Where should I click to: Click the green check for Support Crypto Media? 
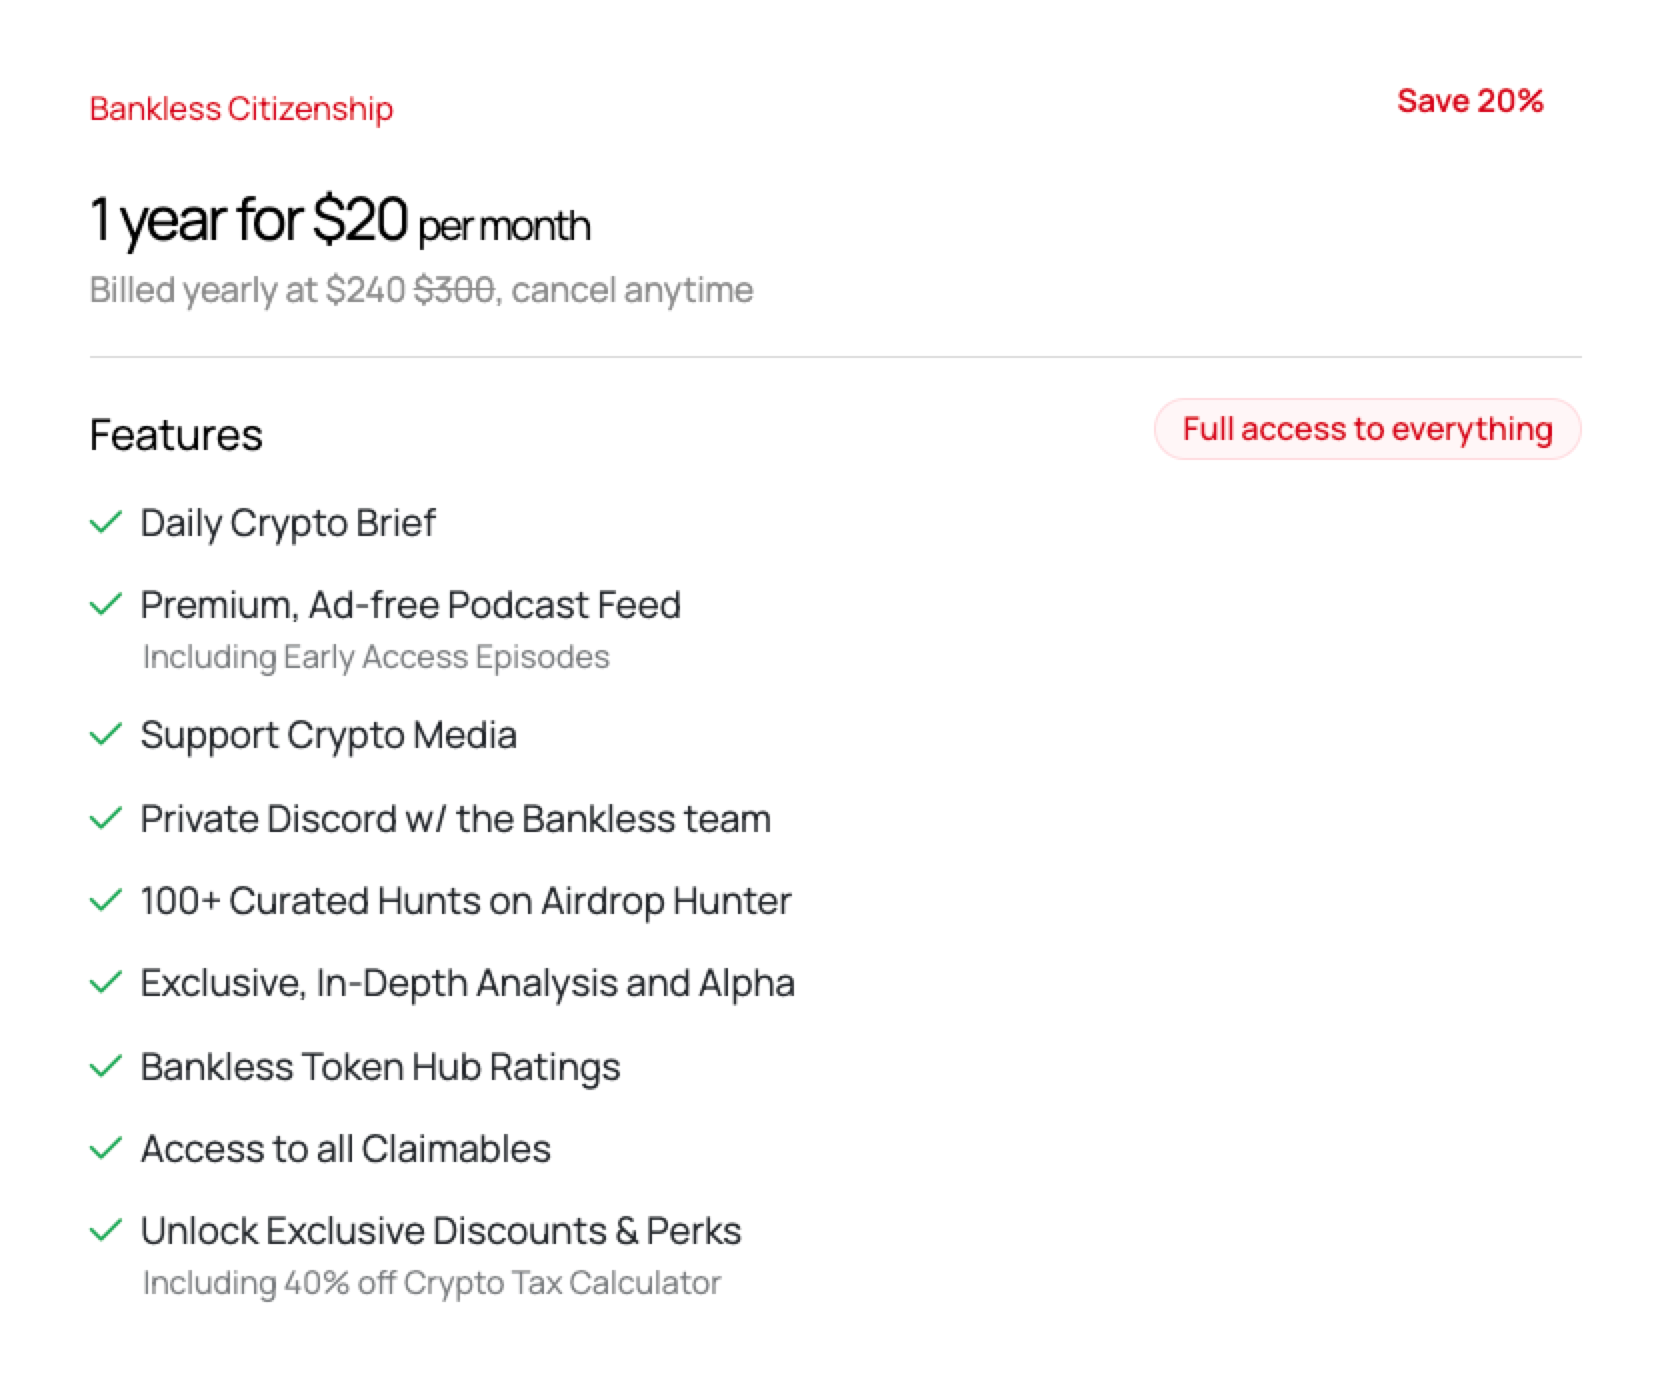click(105, 735)
